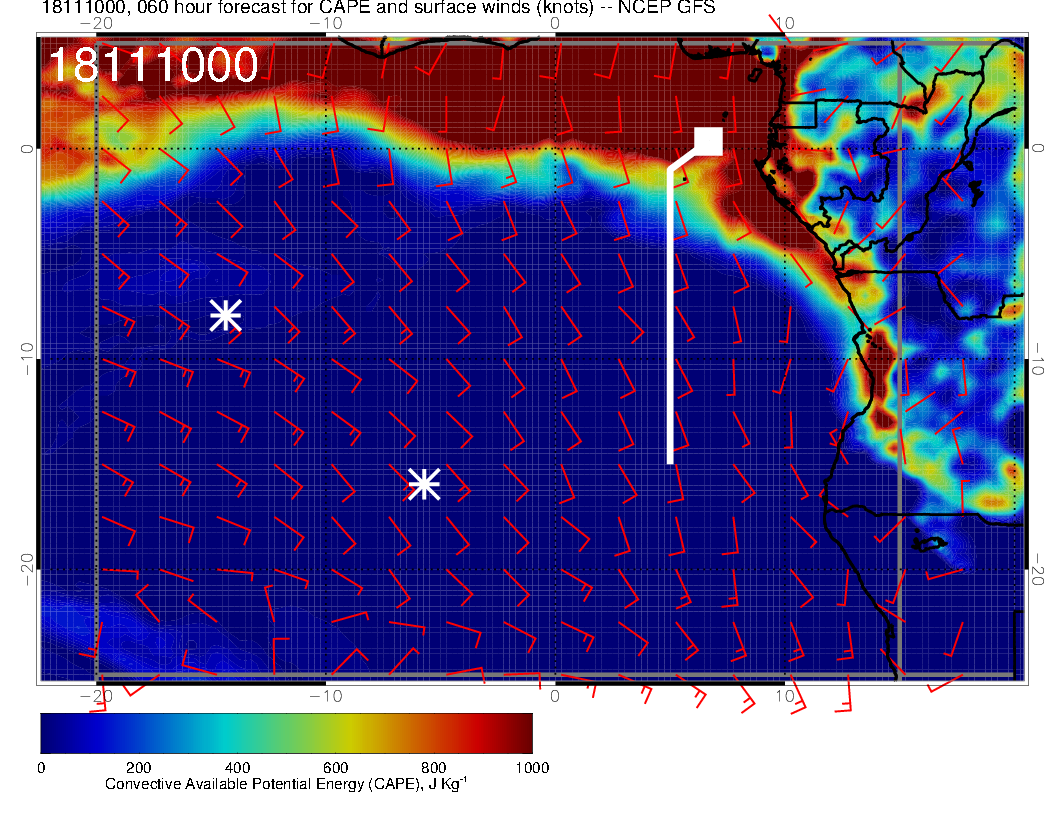
Task: Click the right axis latitude label 0
Action: pos(1037,148)
